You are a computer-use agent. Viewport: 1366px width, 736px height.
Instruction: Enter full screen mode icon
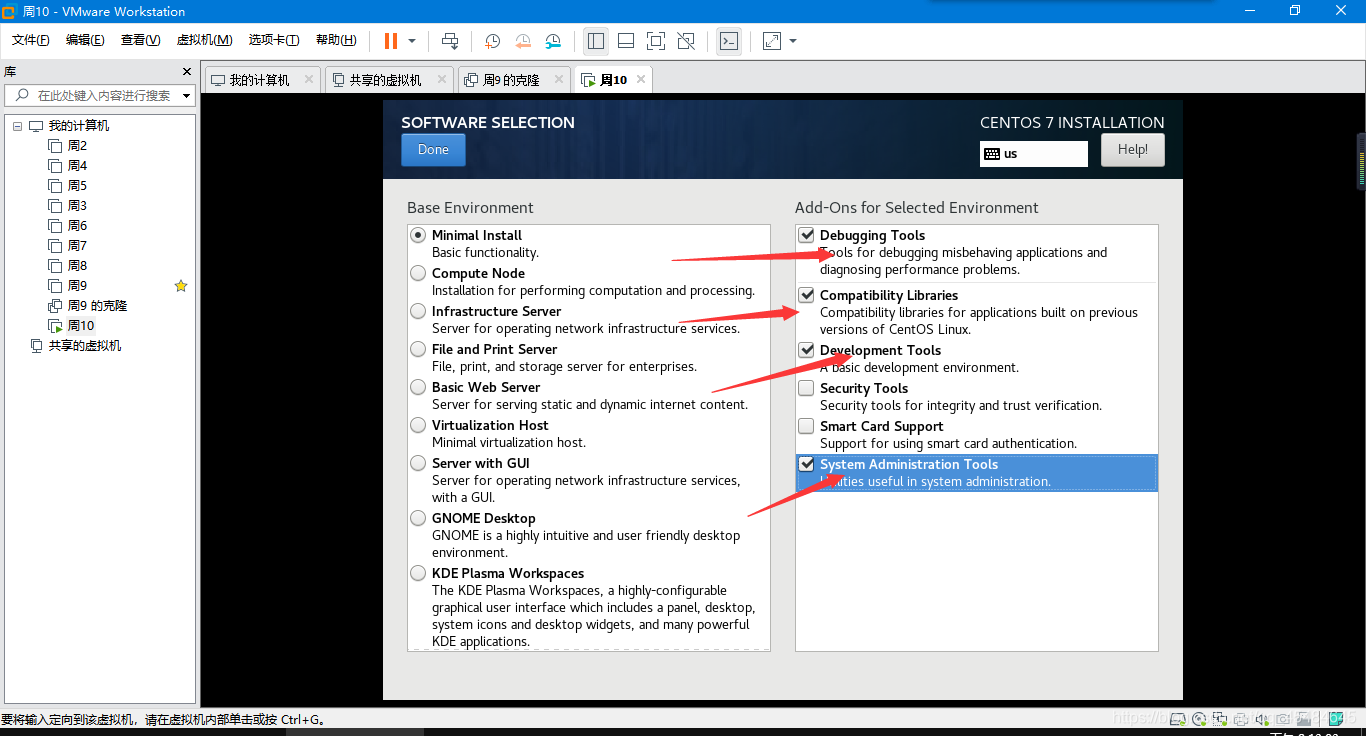tap(656, 41)
